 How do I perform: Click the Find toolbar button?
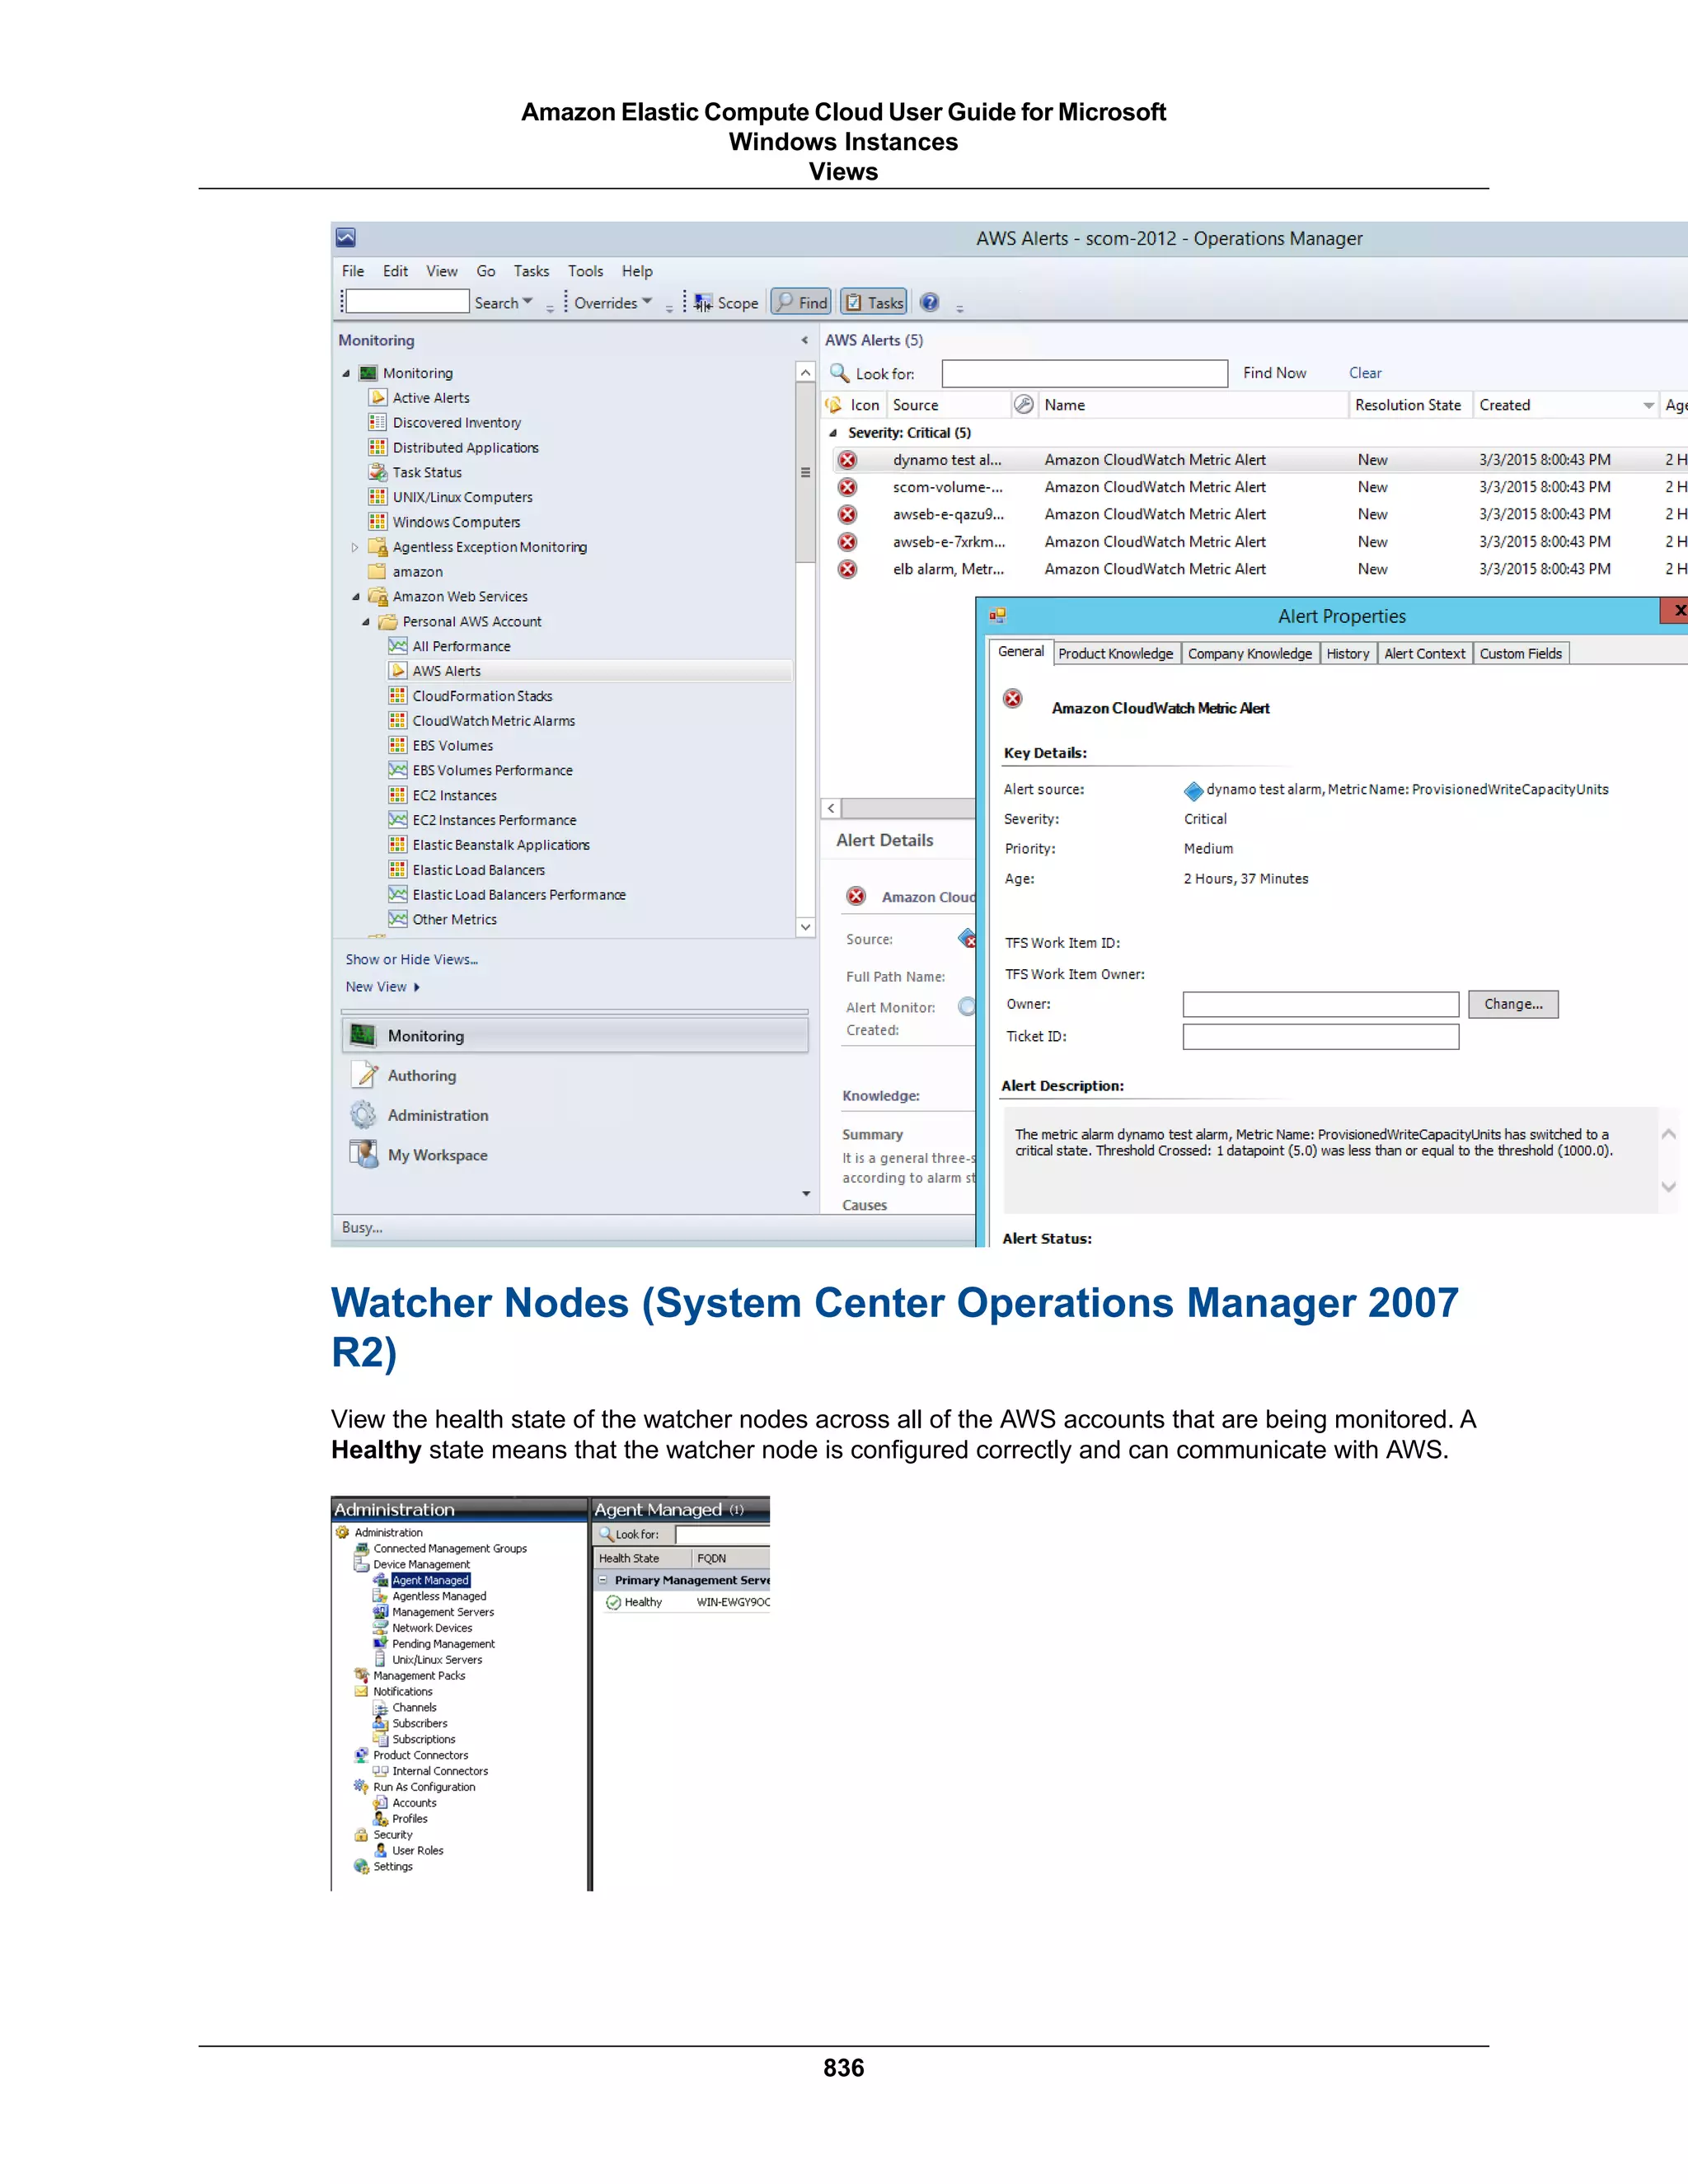(x=801, y=302)
